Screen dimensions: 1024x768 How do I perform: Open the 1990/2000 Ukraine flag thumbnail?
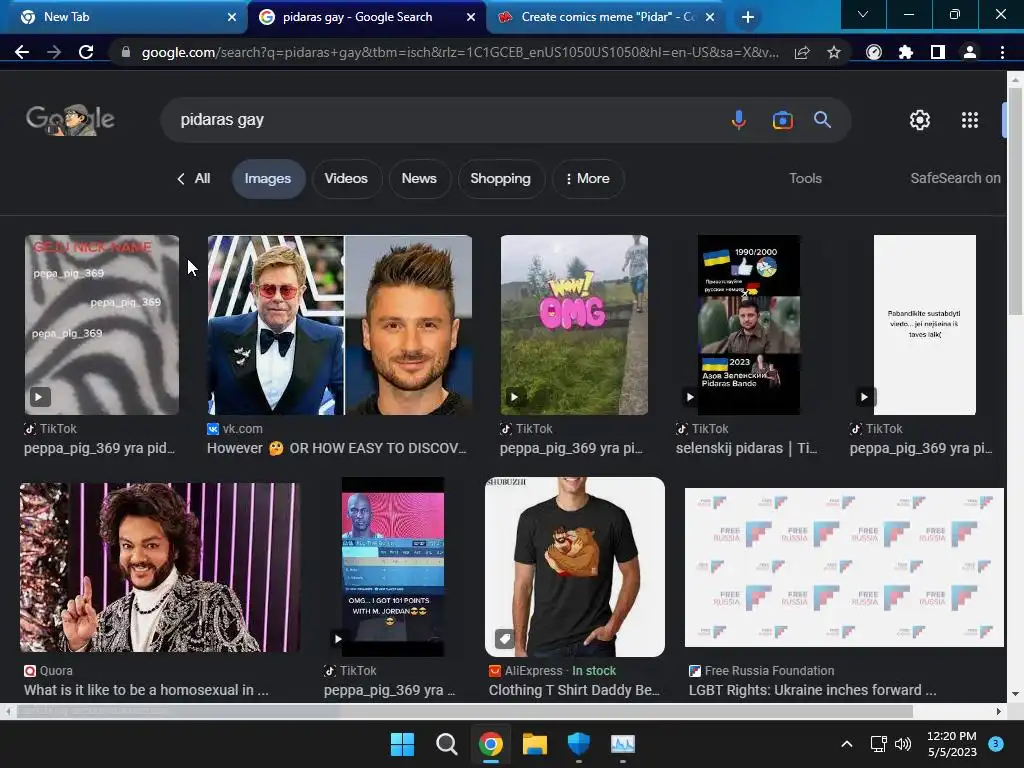coord(749,325)
